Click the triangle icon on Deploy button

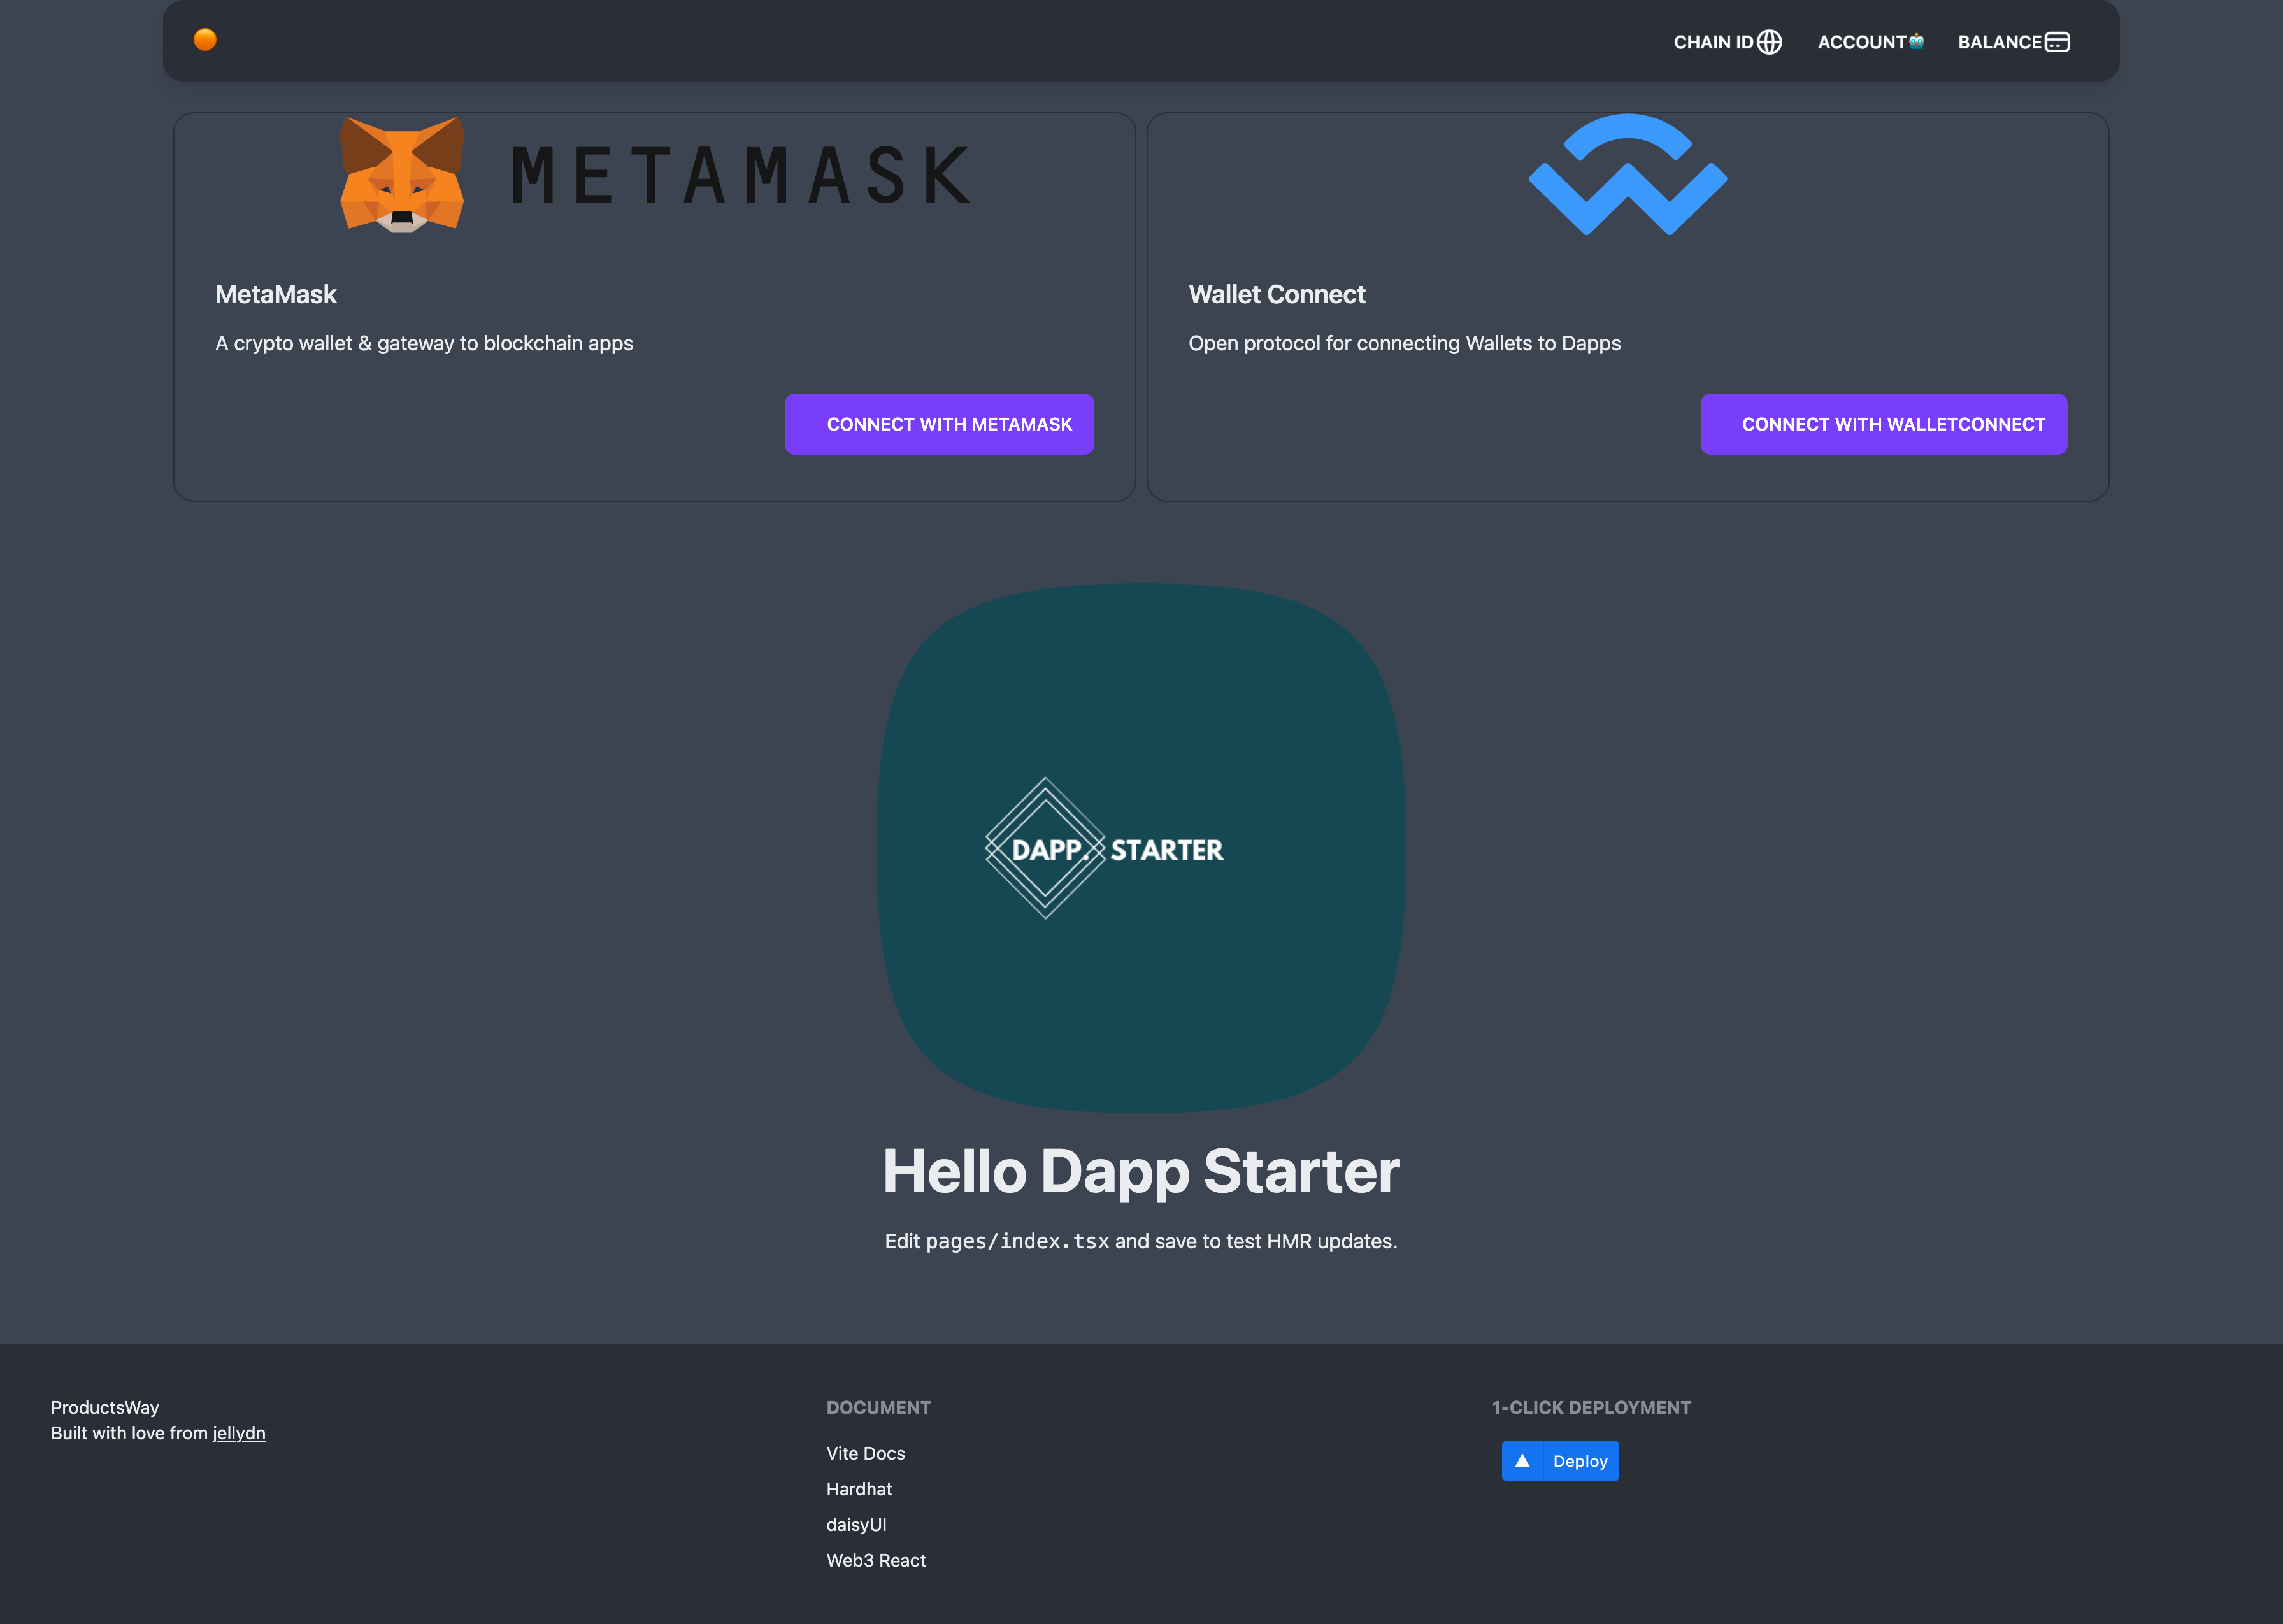(x=1522, y=1461)
